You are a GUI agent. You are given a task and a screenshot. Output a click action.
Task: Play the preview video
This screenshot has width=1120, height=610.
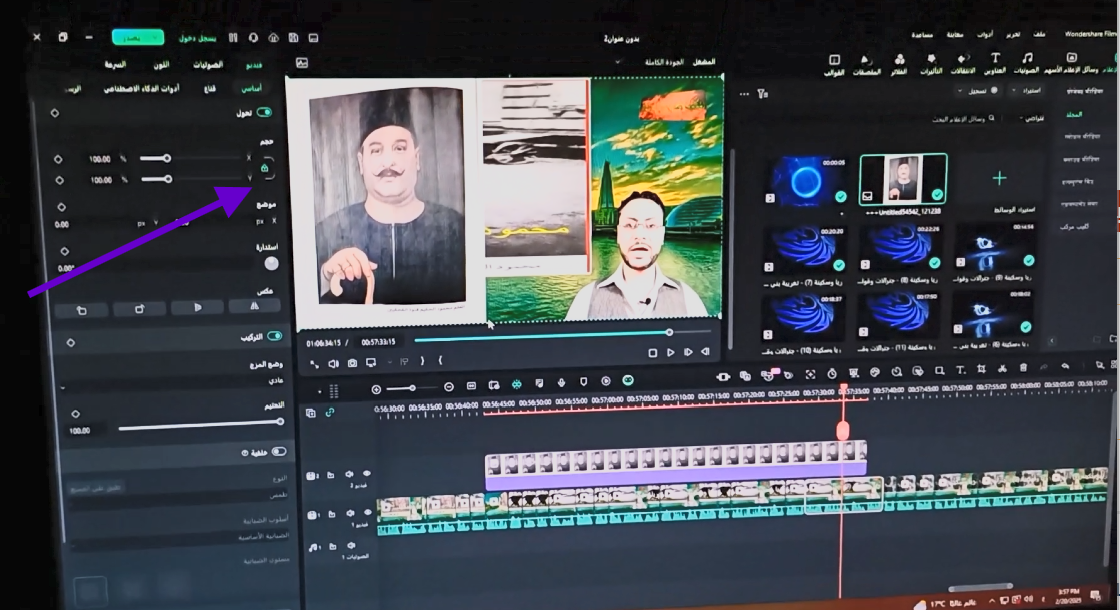pos(670,352)
